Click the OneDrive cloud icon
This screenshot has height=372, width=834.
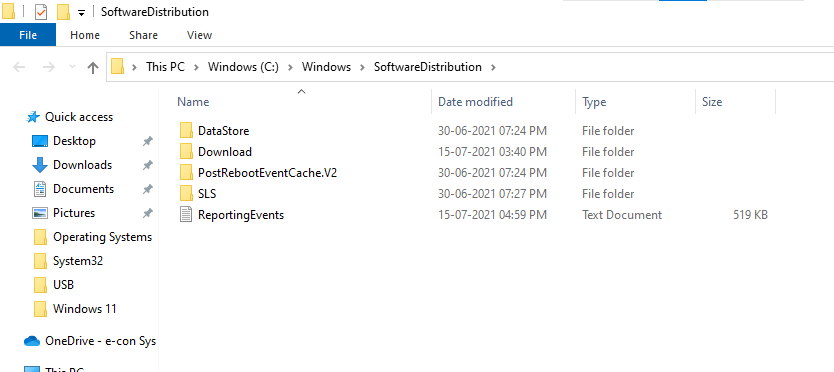click(32, 341)
